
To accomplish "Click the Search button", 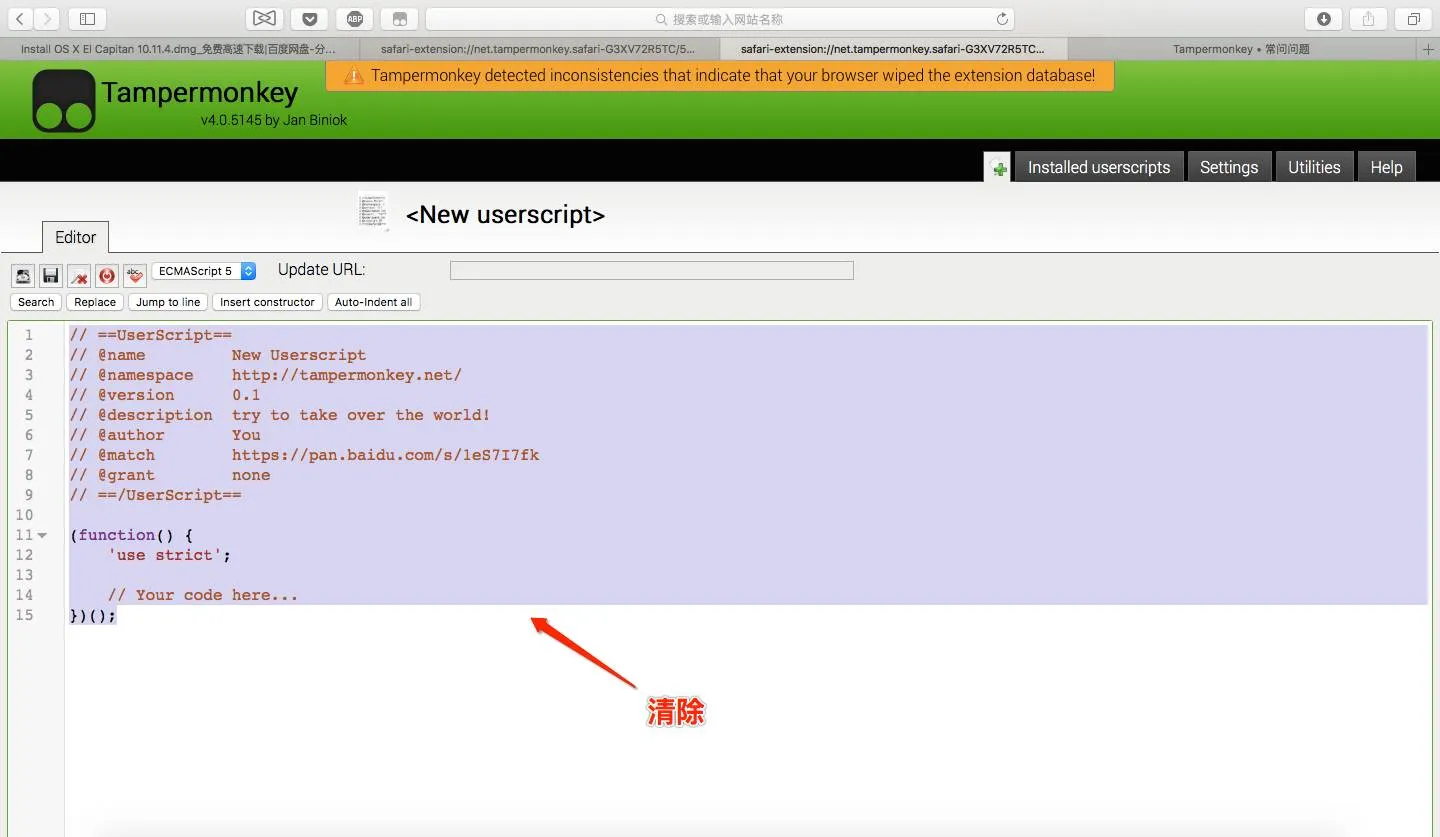I will (x=36, y=302).
